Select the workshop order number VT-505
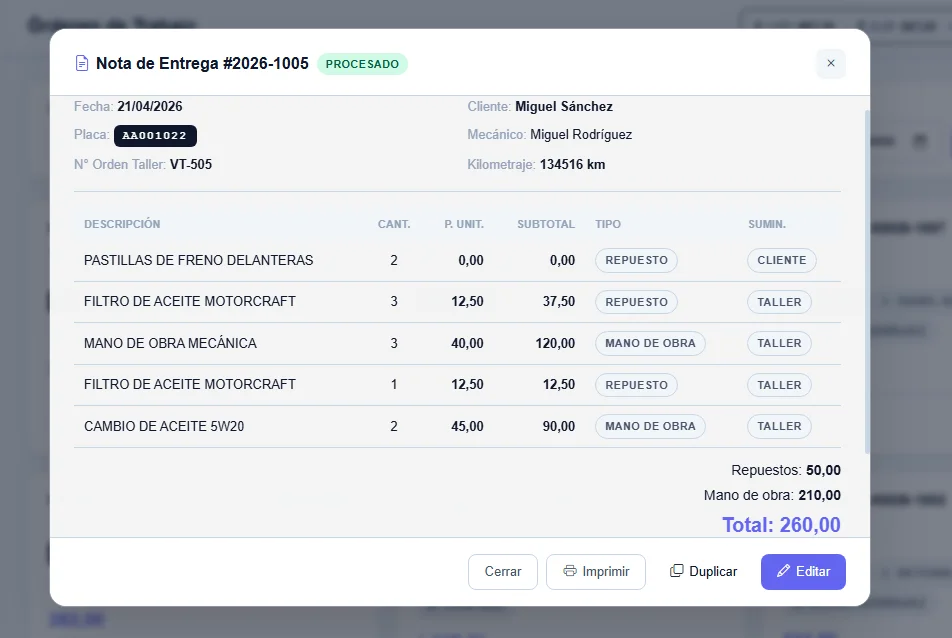Image resolution: width=952 pixels, height=638 pixels. (x=191, y=165)
